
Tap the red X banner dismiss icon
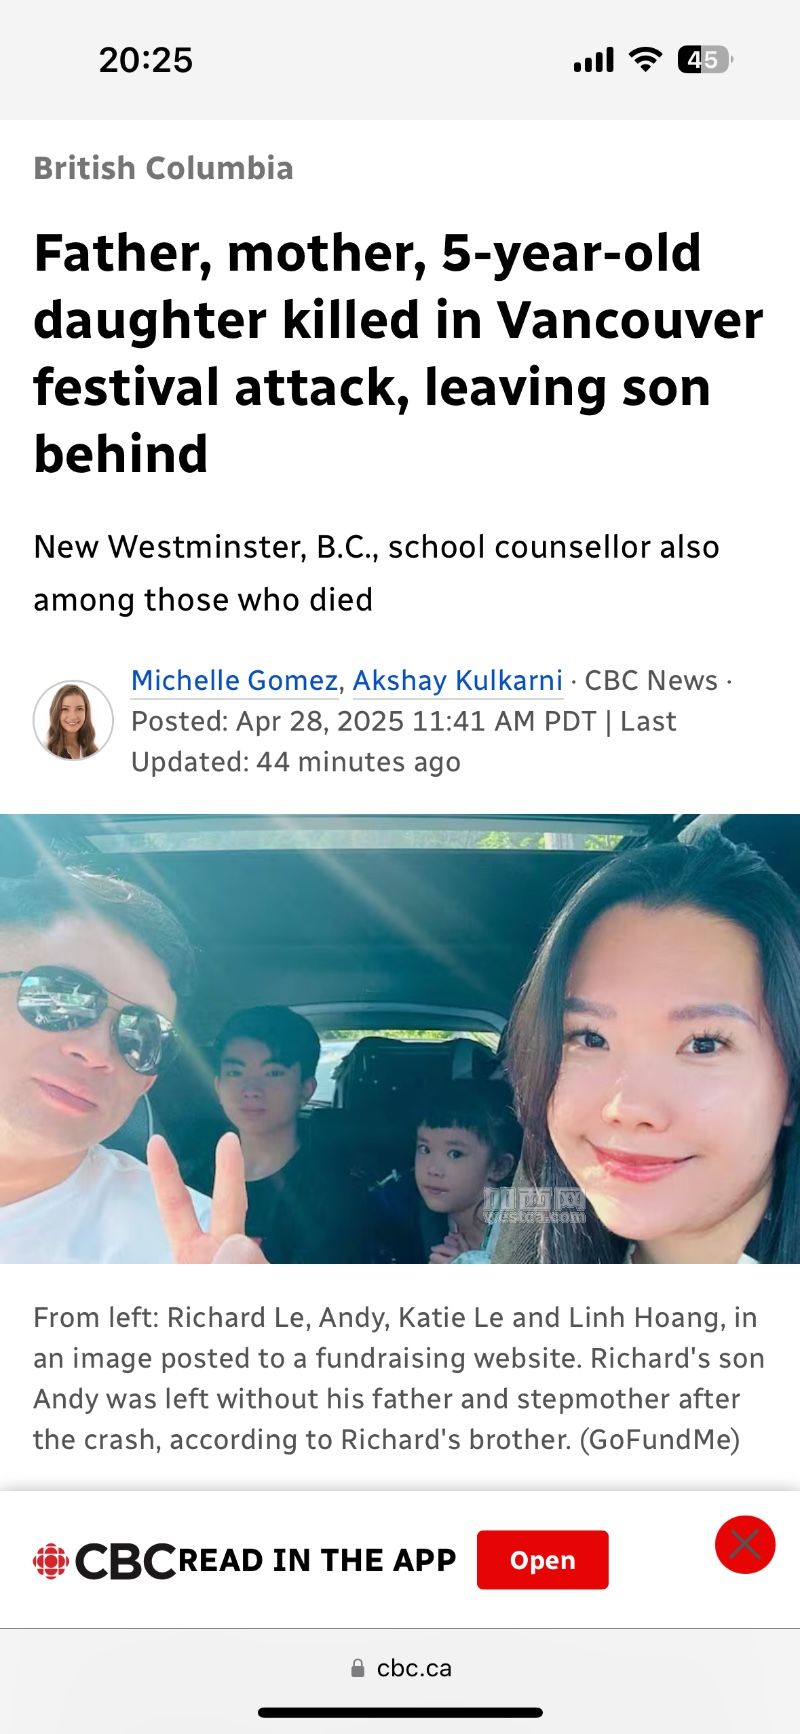[745, 1544]
